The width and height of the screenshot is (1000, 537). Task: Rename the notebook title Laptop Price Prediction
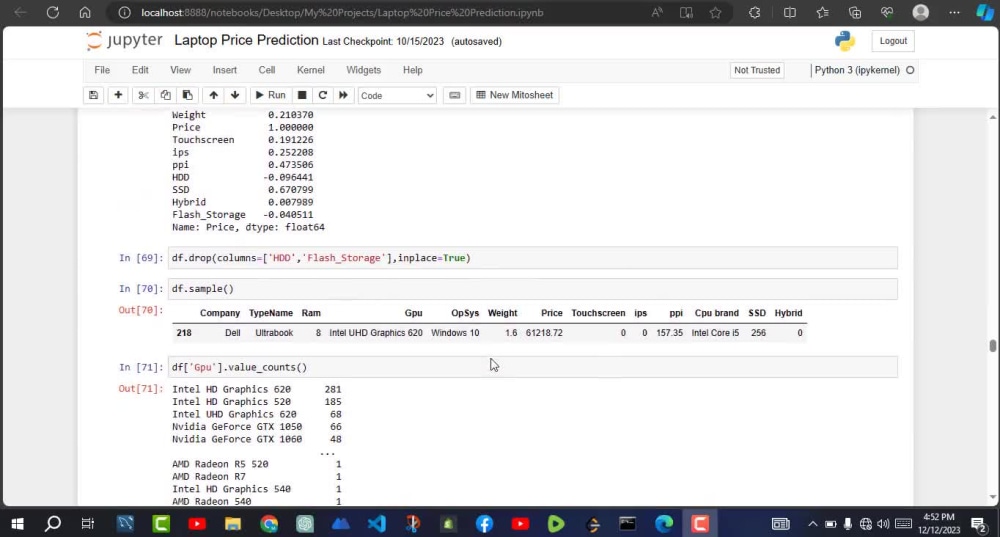[x=246, y=40]
